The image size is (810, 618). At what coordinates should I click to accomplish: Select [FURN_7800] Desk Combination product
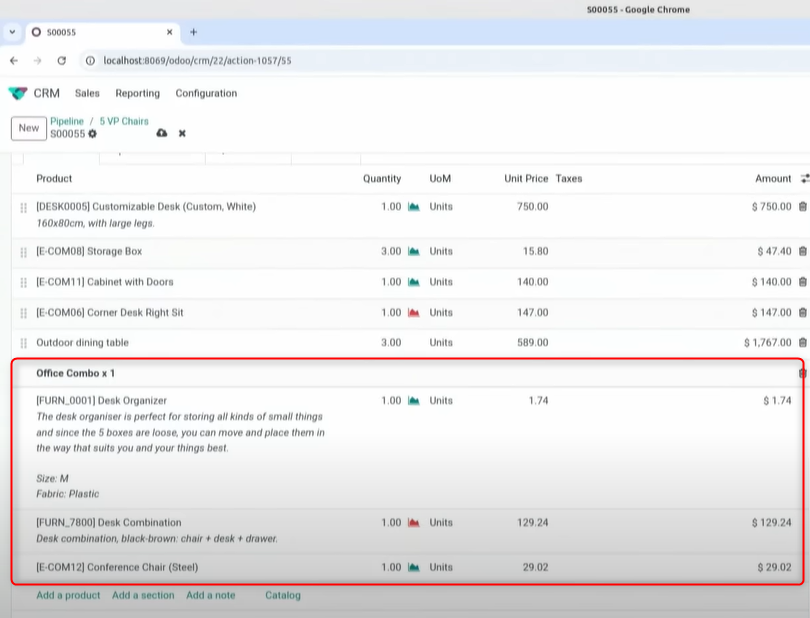[x=108, y=522]
